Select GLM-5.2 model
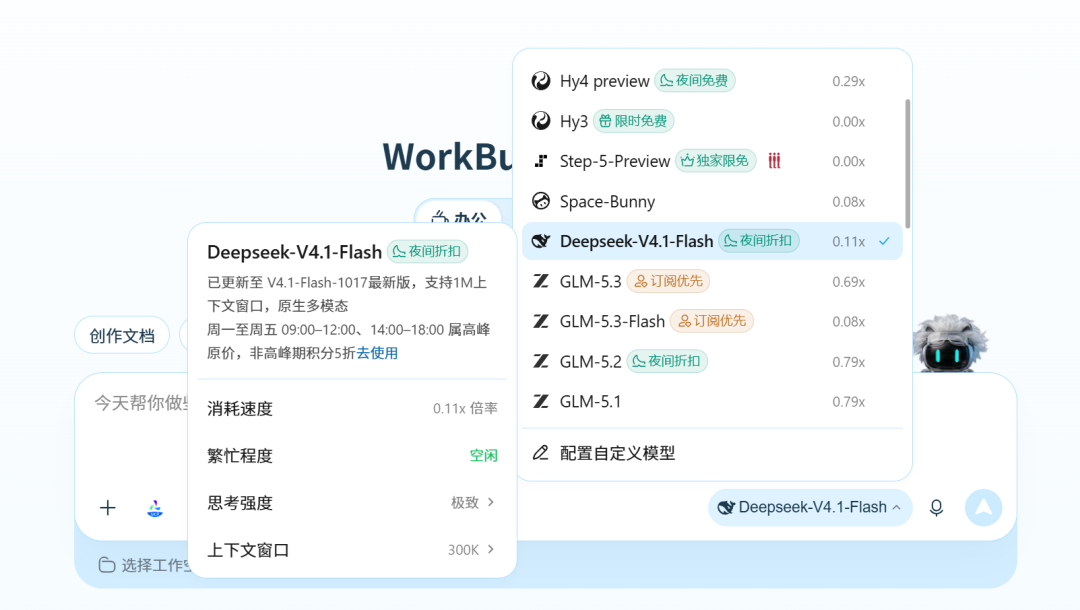The width and height of the screenshot is (1080, 610). point(712,361)
